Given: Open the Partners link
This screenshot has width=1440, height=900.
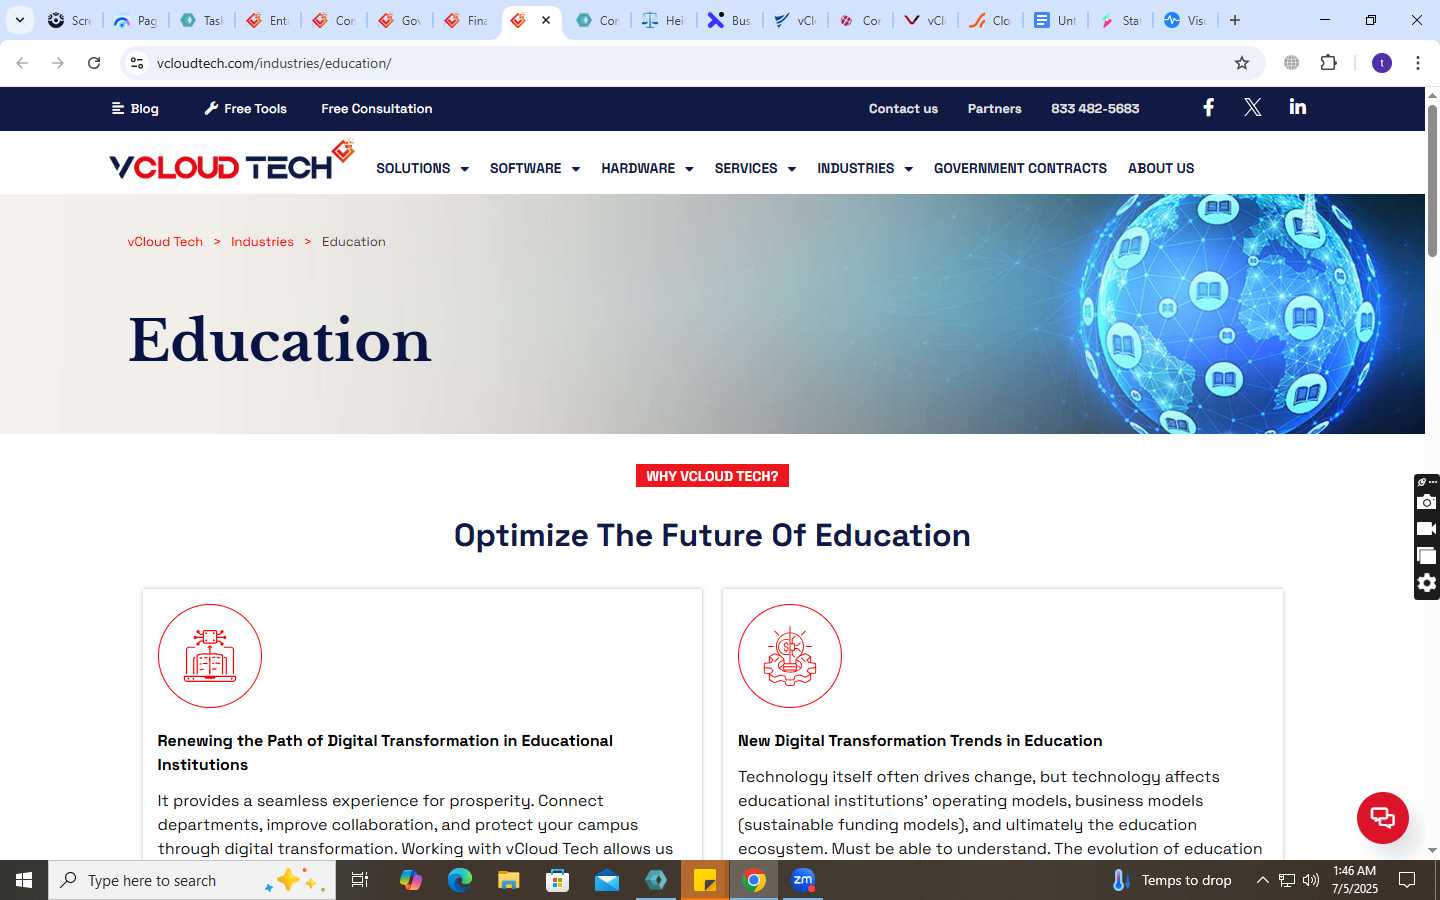Looking at the screenshot, I should 994,108.
